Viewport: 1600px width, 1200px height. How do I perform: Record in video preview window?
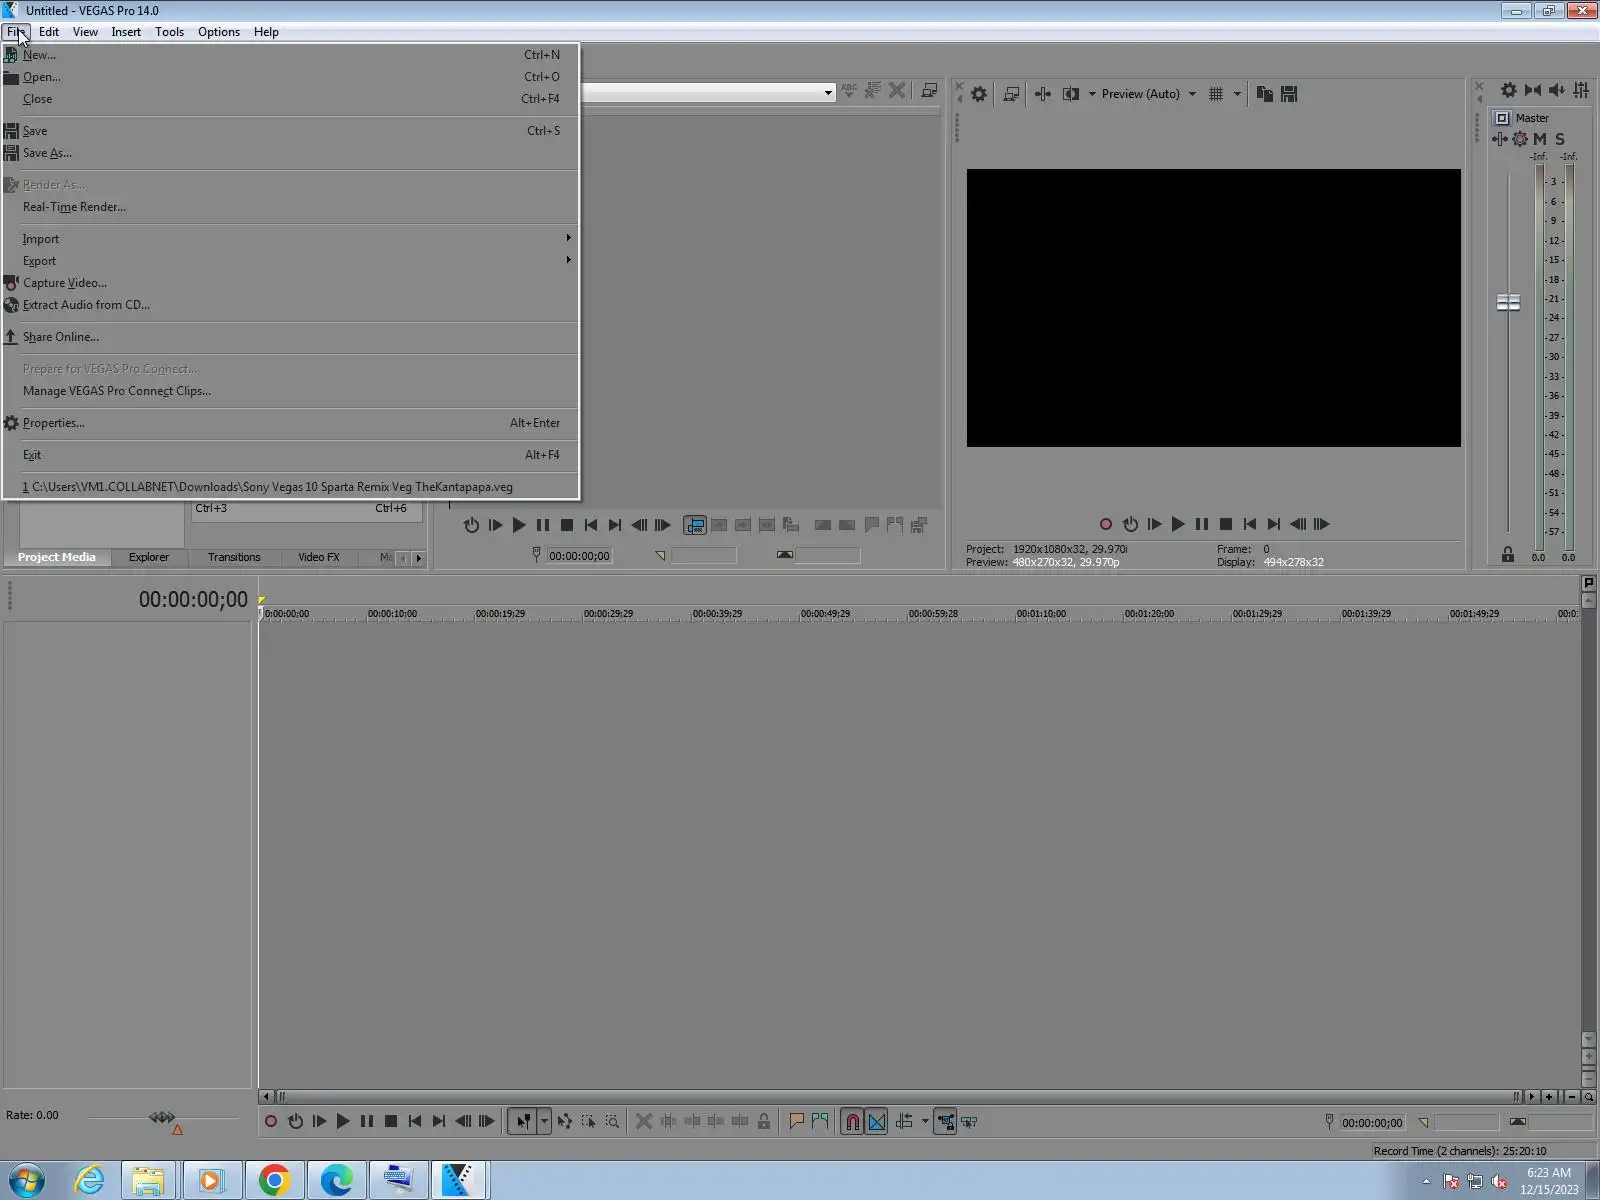tap(1106, 524)
